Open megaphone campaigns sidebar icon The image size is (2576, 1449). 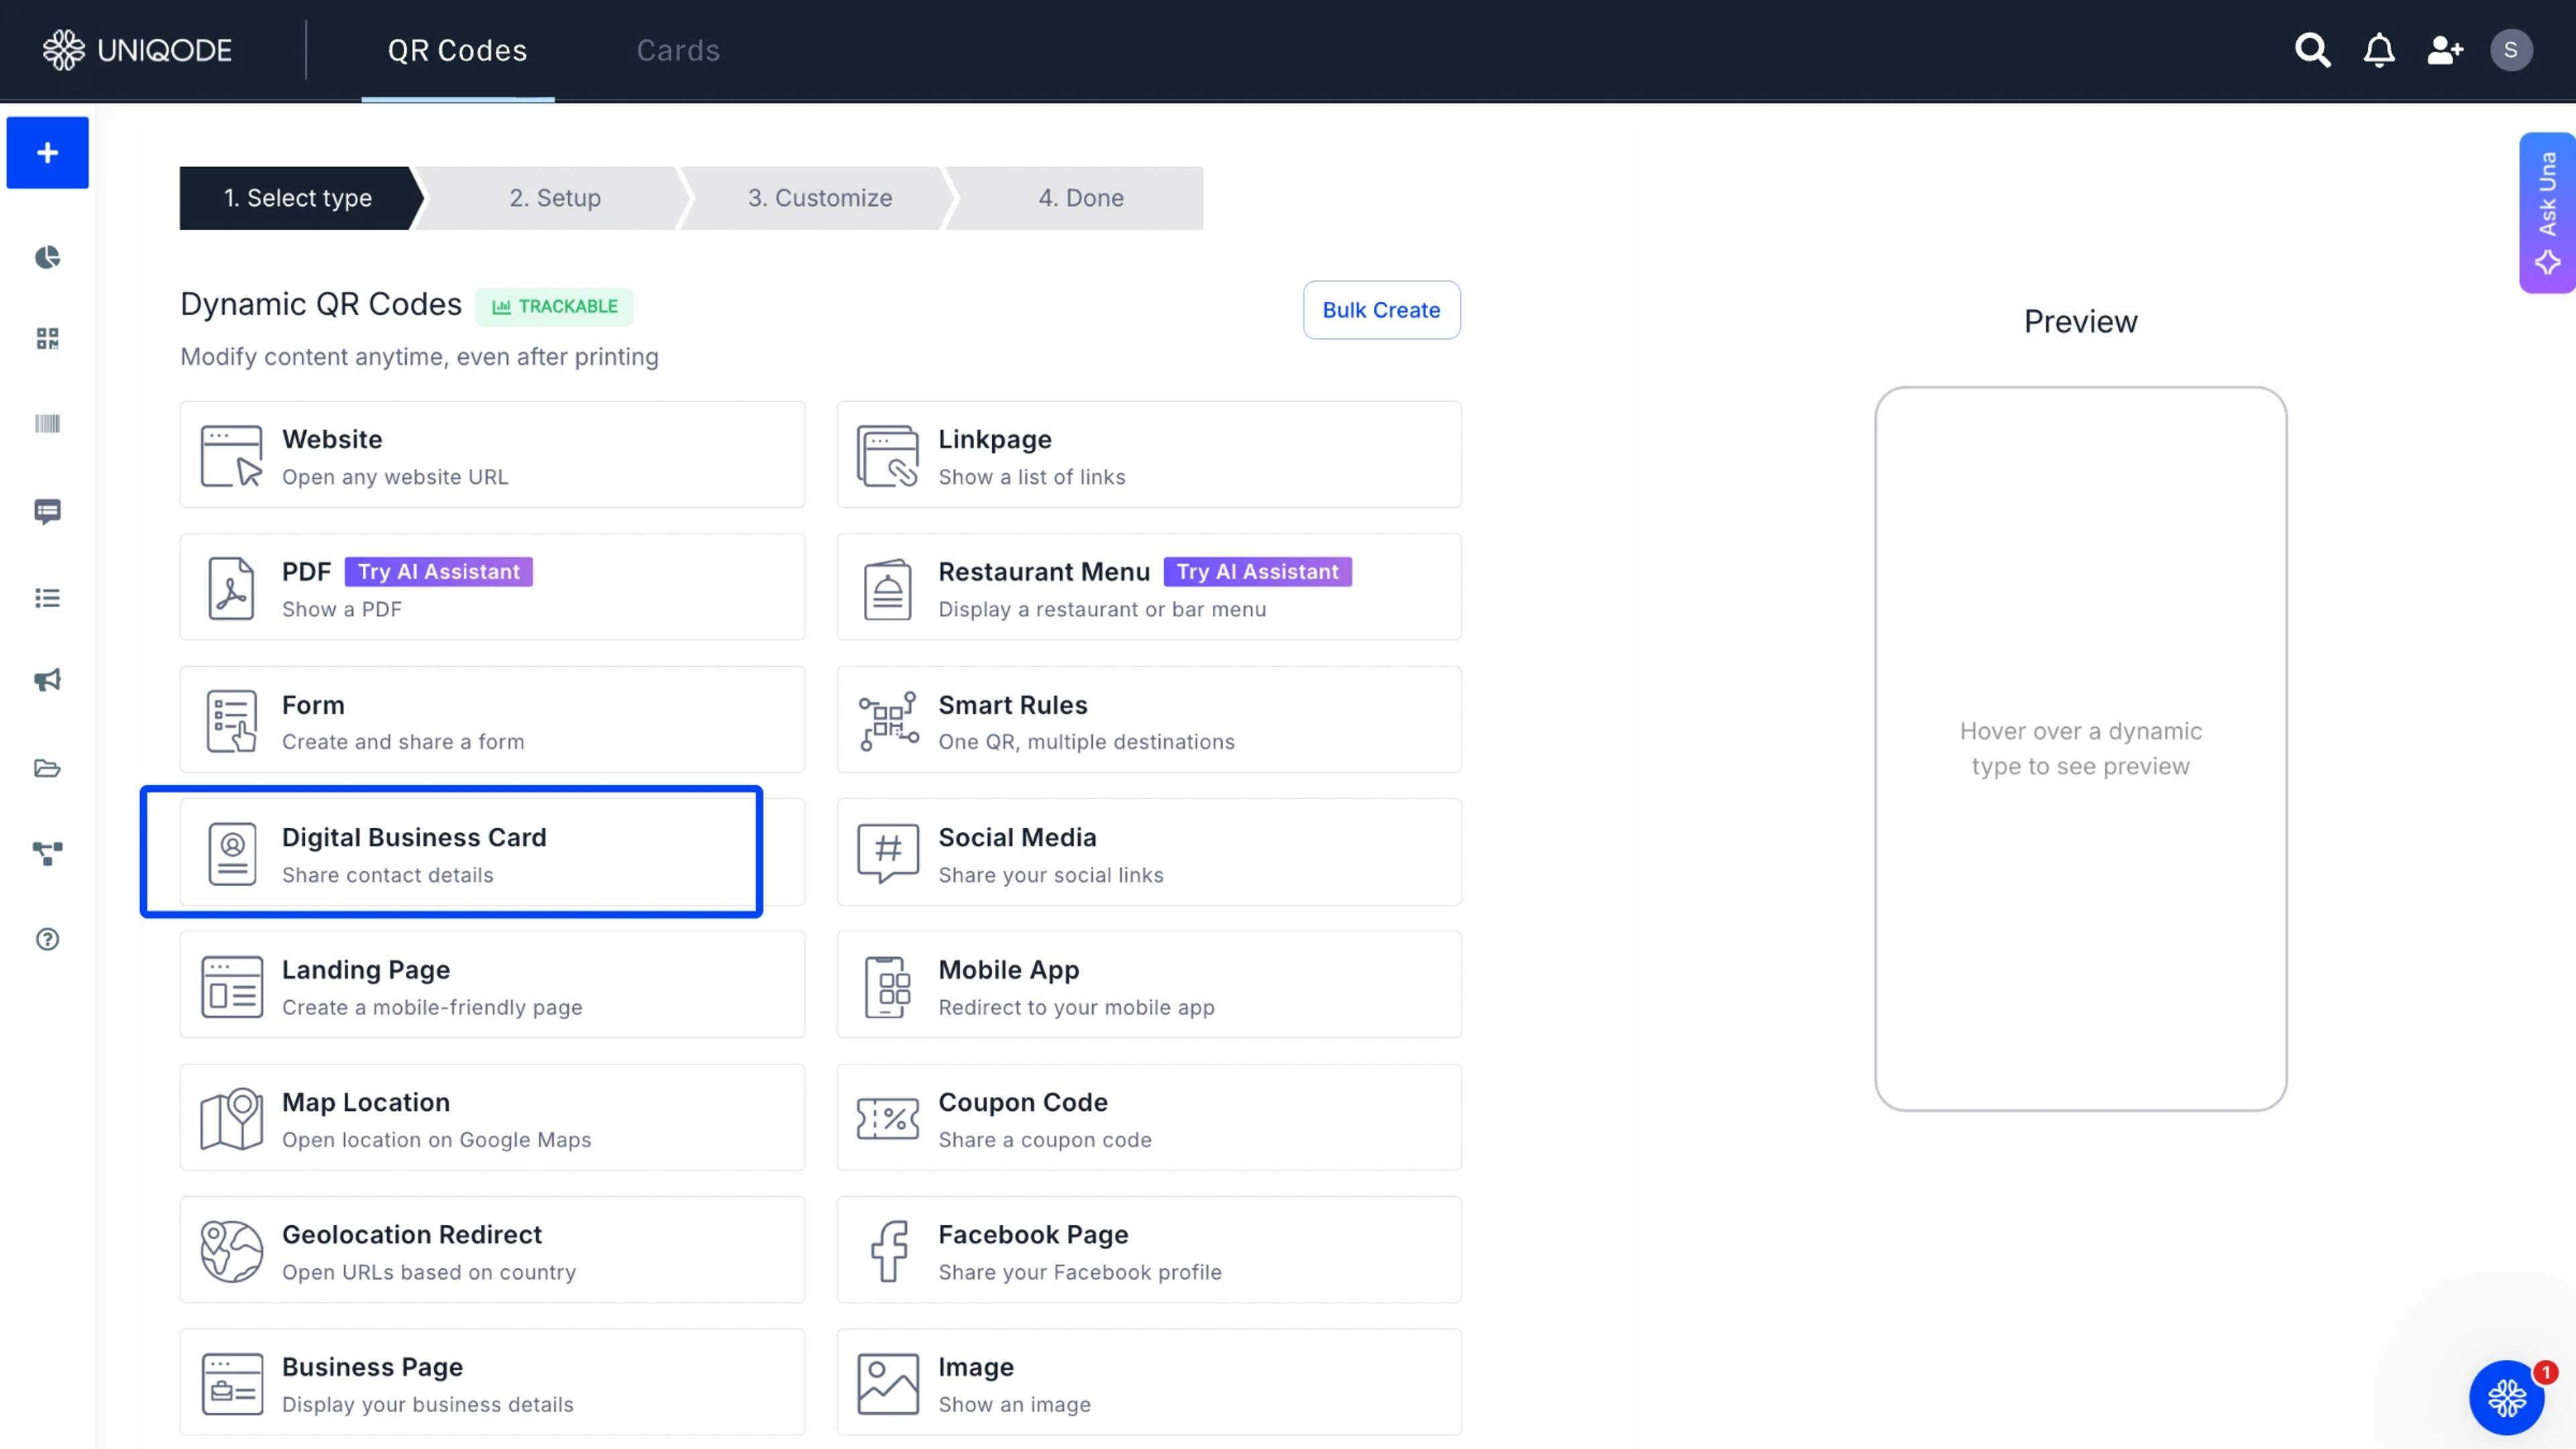point(47,681)
